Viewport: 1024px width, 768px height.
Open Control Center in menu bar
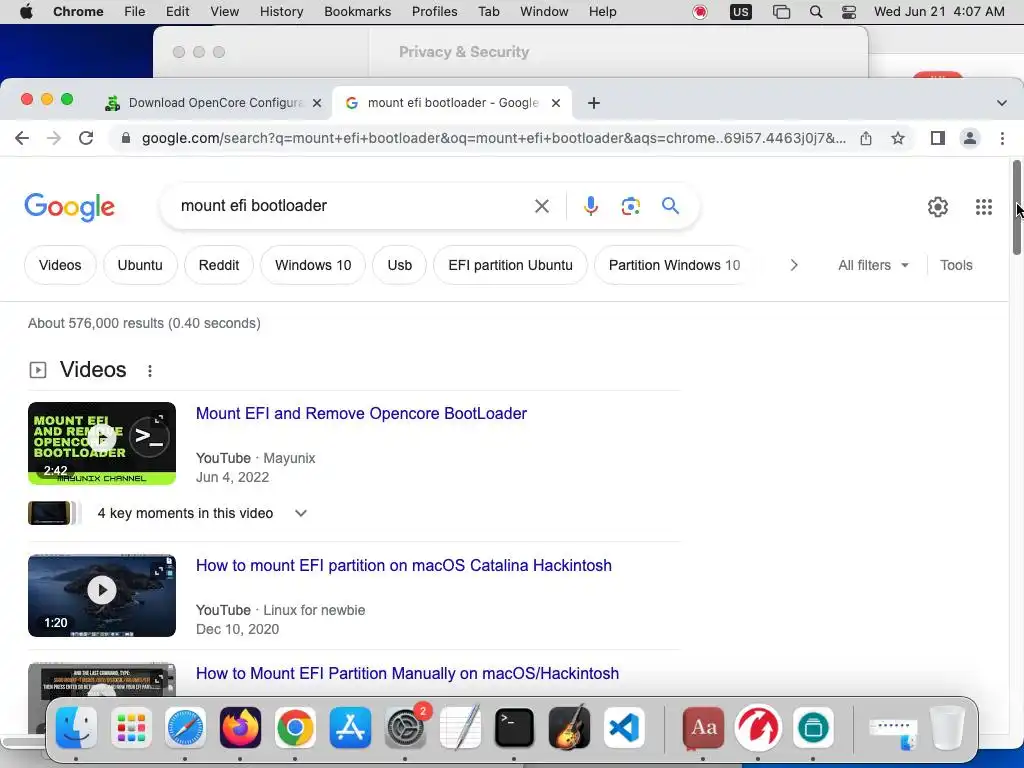coord(848,12)
